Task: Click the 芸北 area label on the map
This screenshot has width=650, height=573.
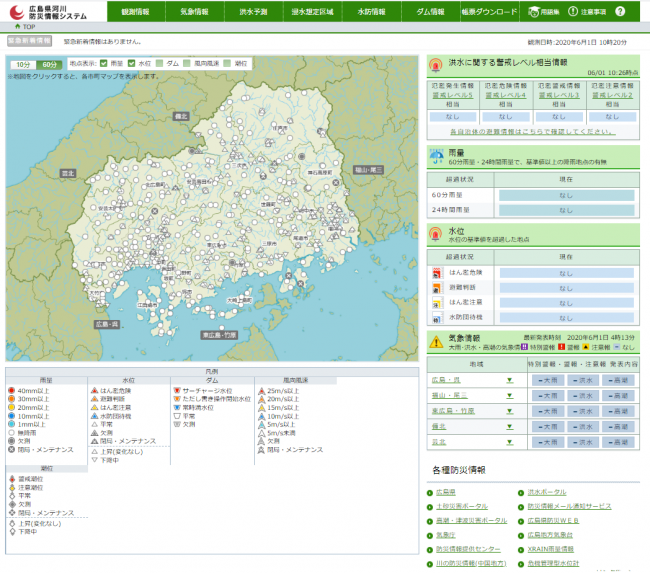Action: (x=68, y=173)
